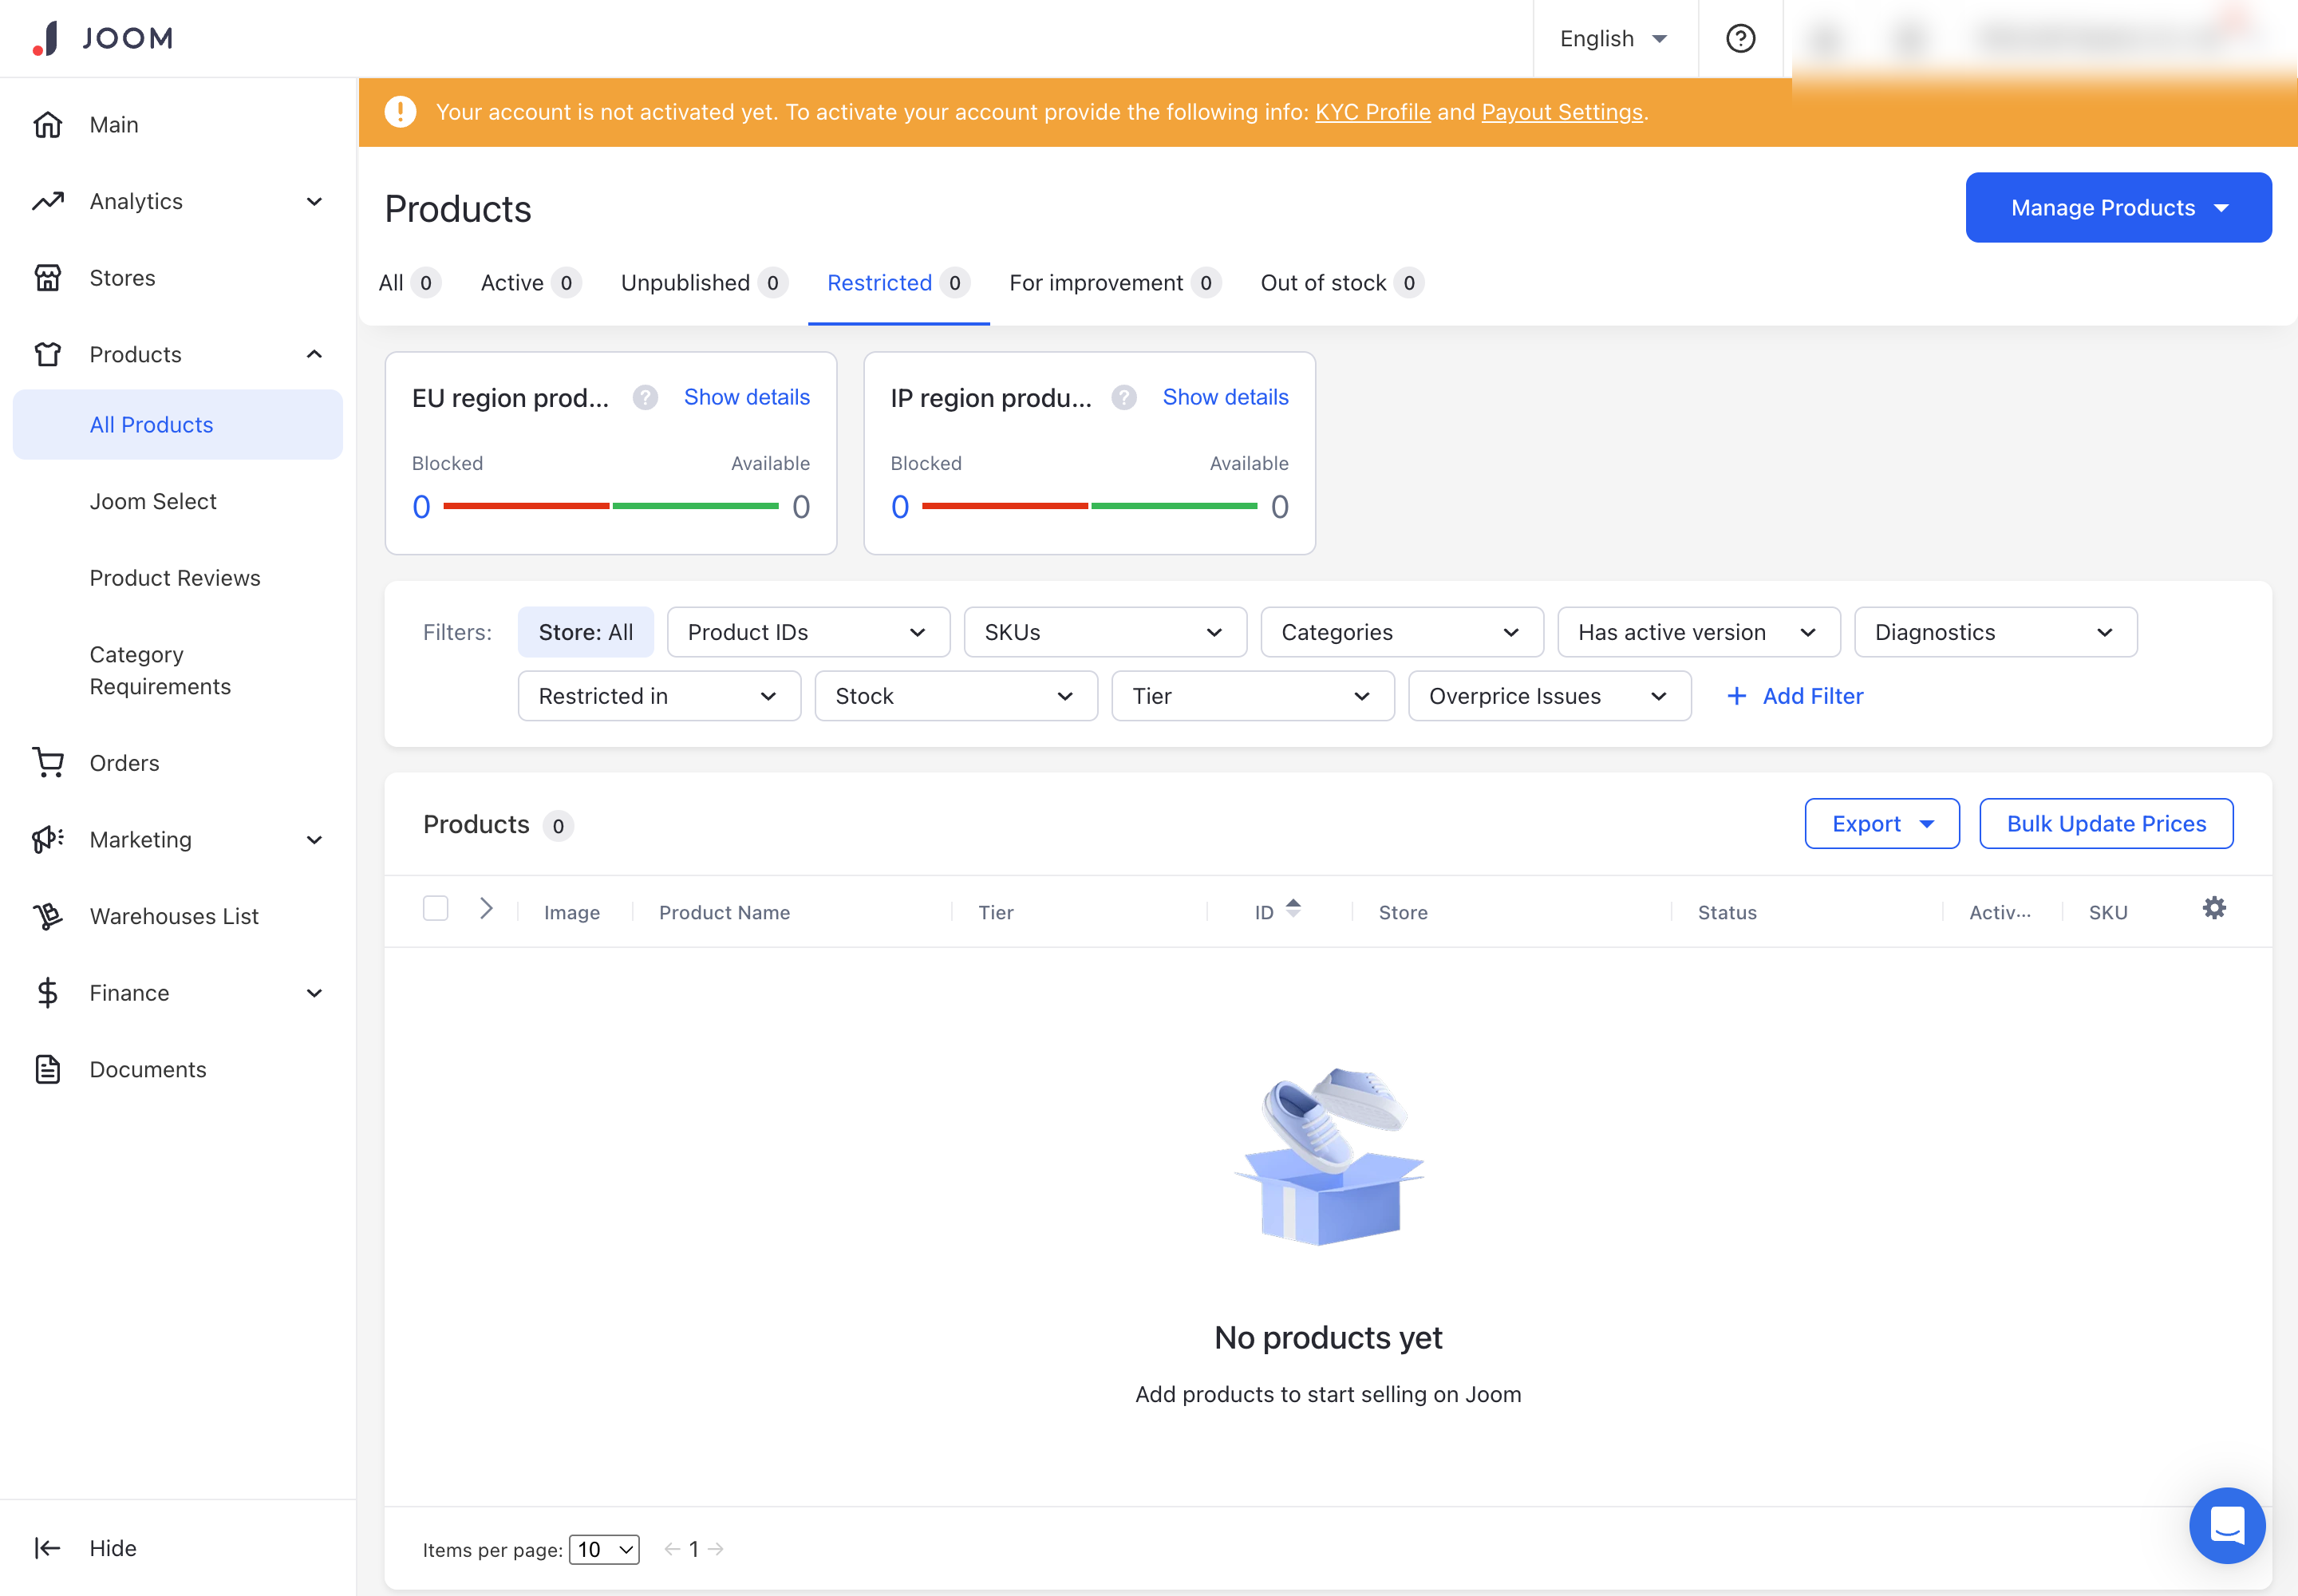
Task: Open Joom Select in the sidebar
Action: [x=153, y=502]
